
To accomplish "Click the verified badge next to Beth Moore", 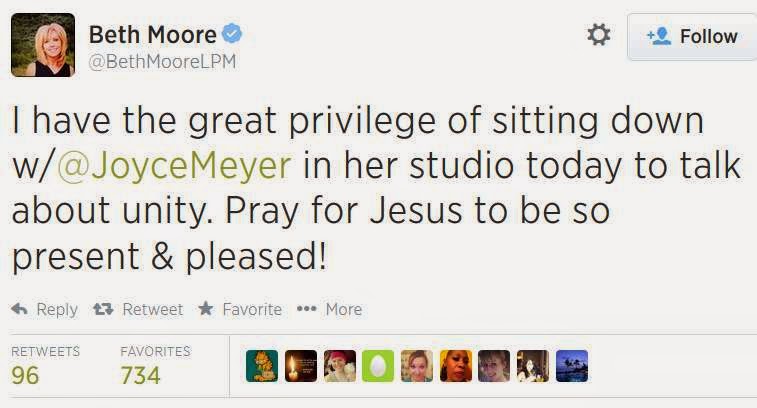I will click(233, 34).
